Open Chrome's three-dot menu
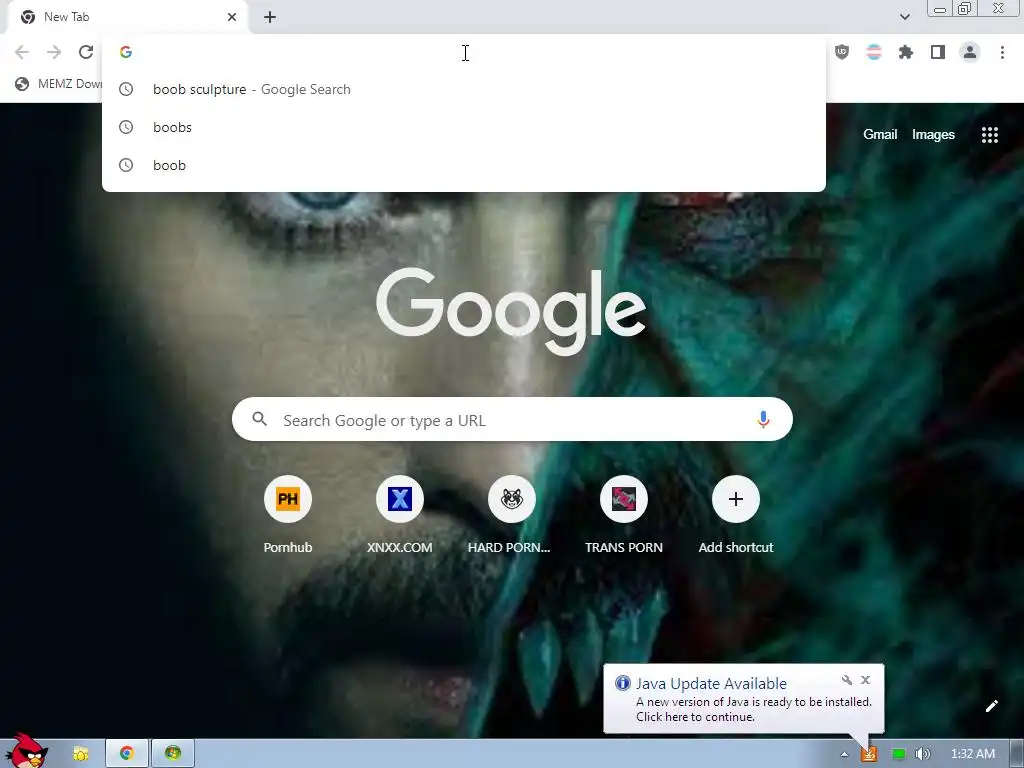This screenshot has height=768, width=1024. click(1002, 52)
